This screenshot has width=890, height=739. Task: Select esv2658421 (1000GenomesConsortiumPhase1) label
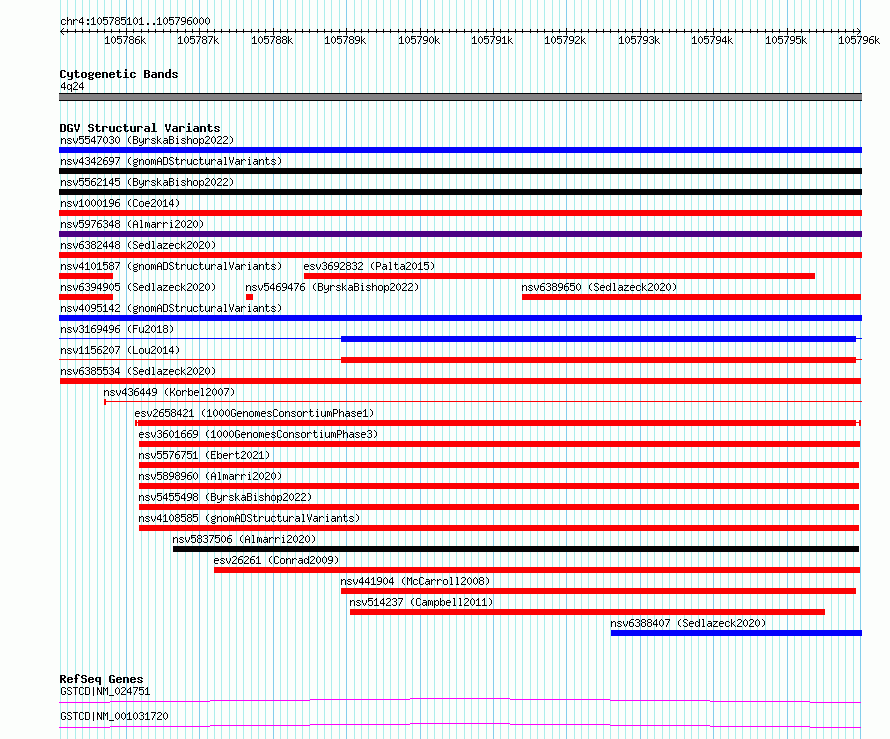(x=254, y=413)
